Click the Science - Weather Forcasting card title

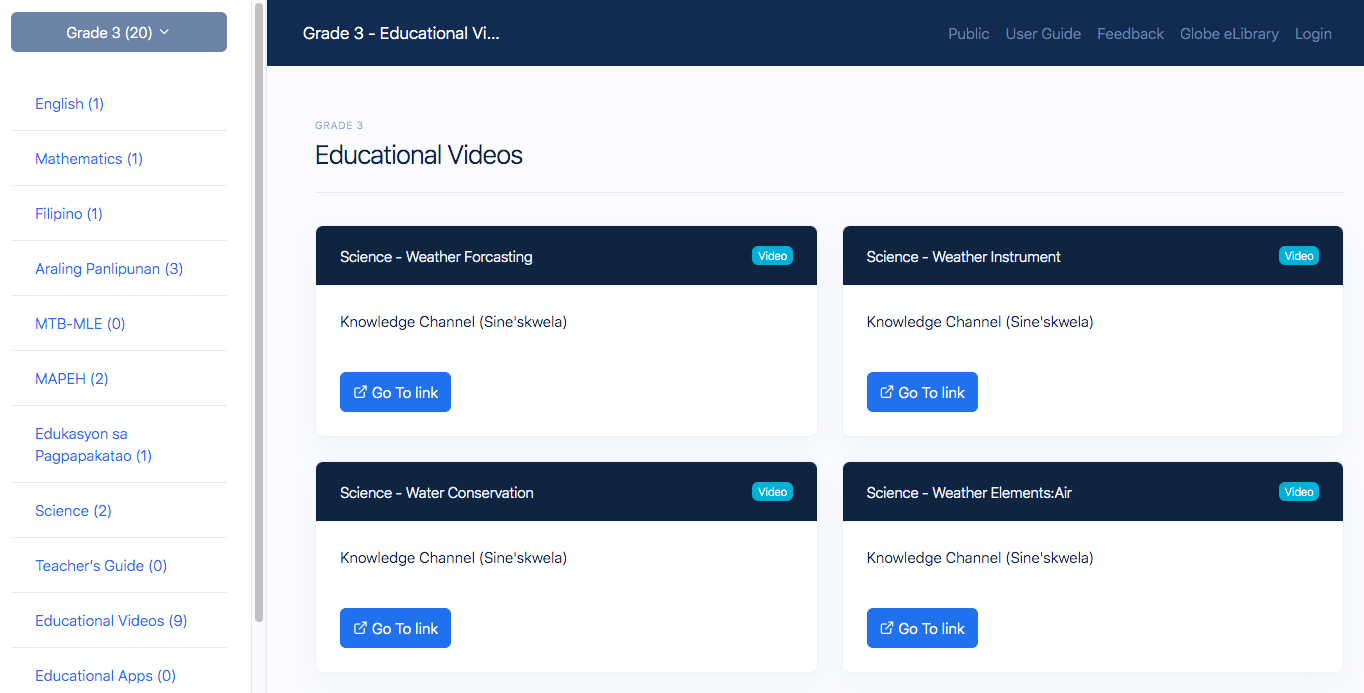(x=436, y=257)
